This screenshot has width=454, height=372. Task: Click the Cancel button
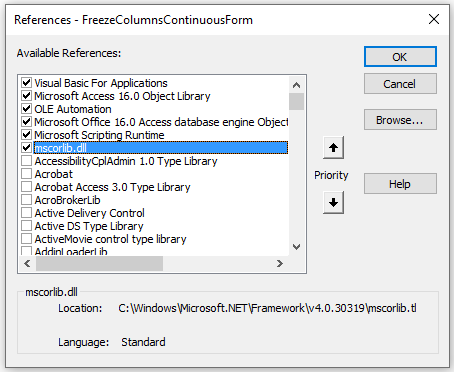tap(400, 84)
